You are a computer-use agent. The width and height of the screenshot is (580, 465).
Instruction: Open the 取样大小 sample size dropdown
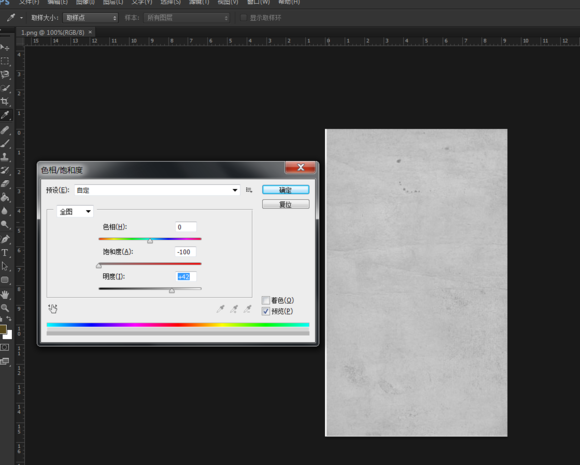click(91, 18)
